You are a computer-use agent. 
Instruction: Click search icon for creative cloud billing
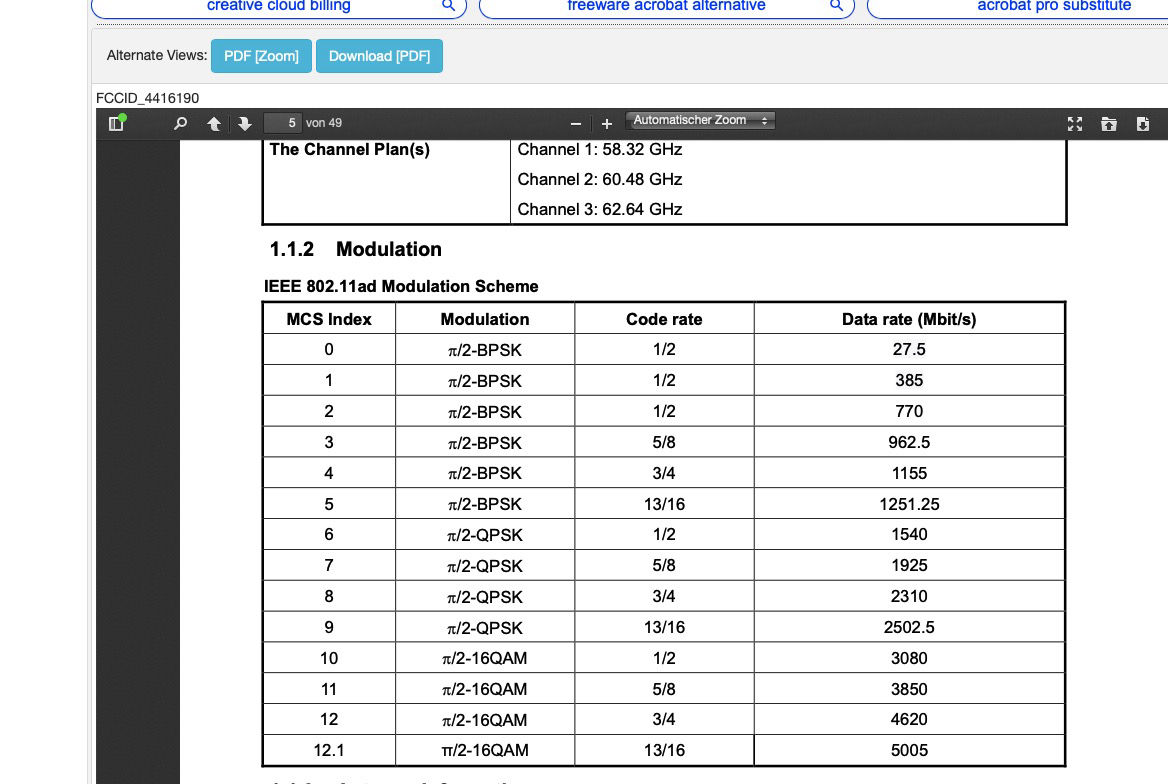click(x=448, y=5)
